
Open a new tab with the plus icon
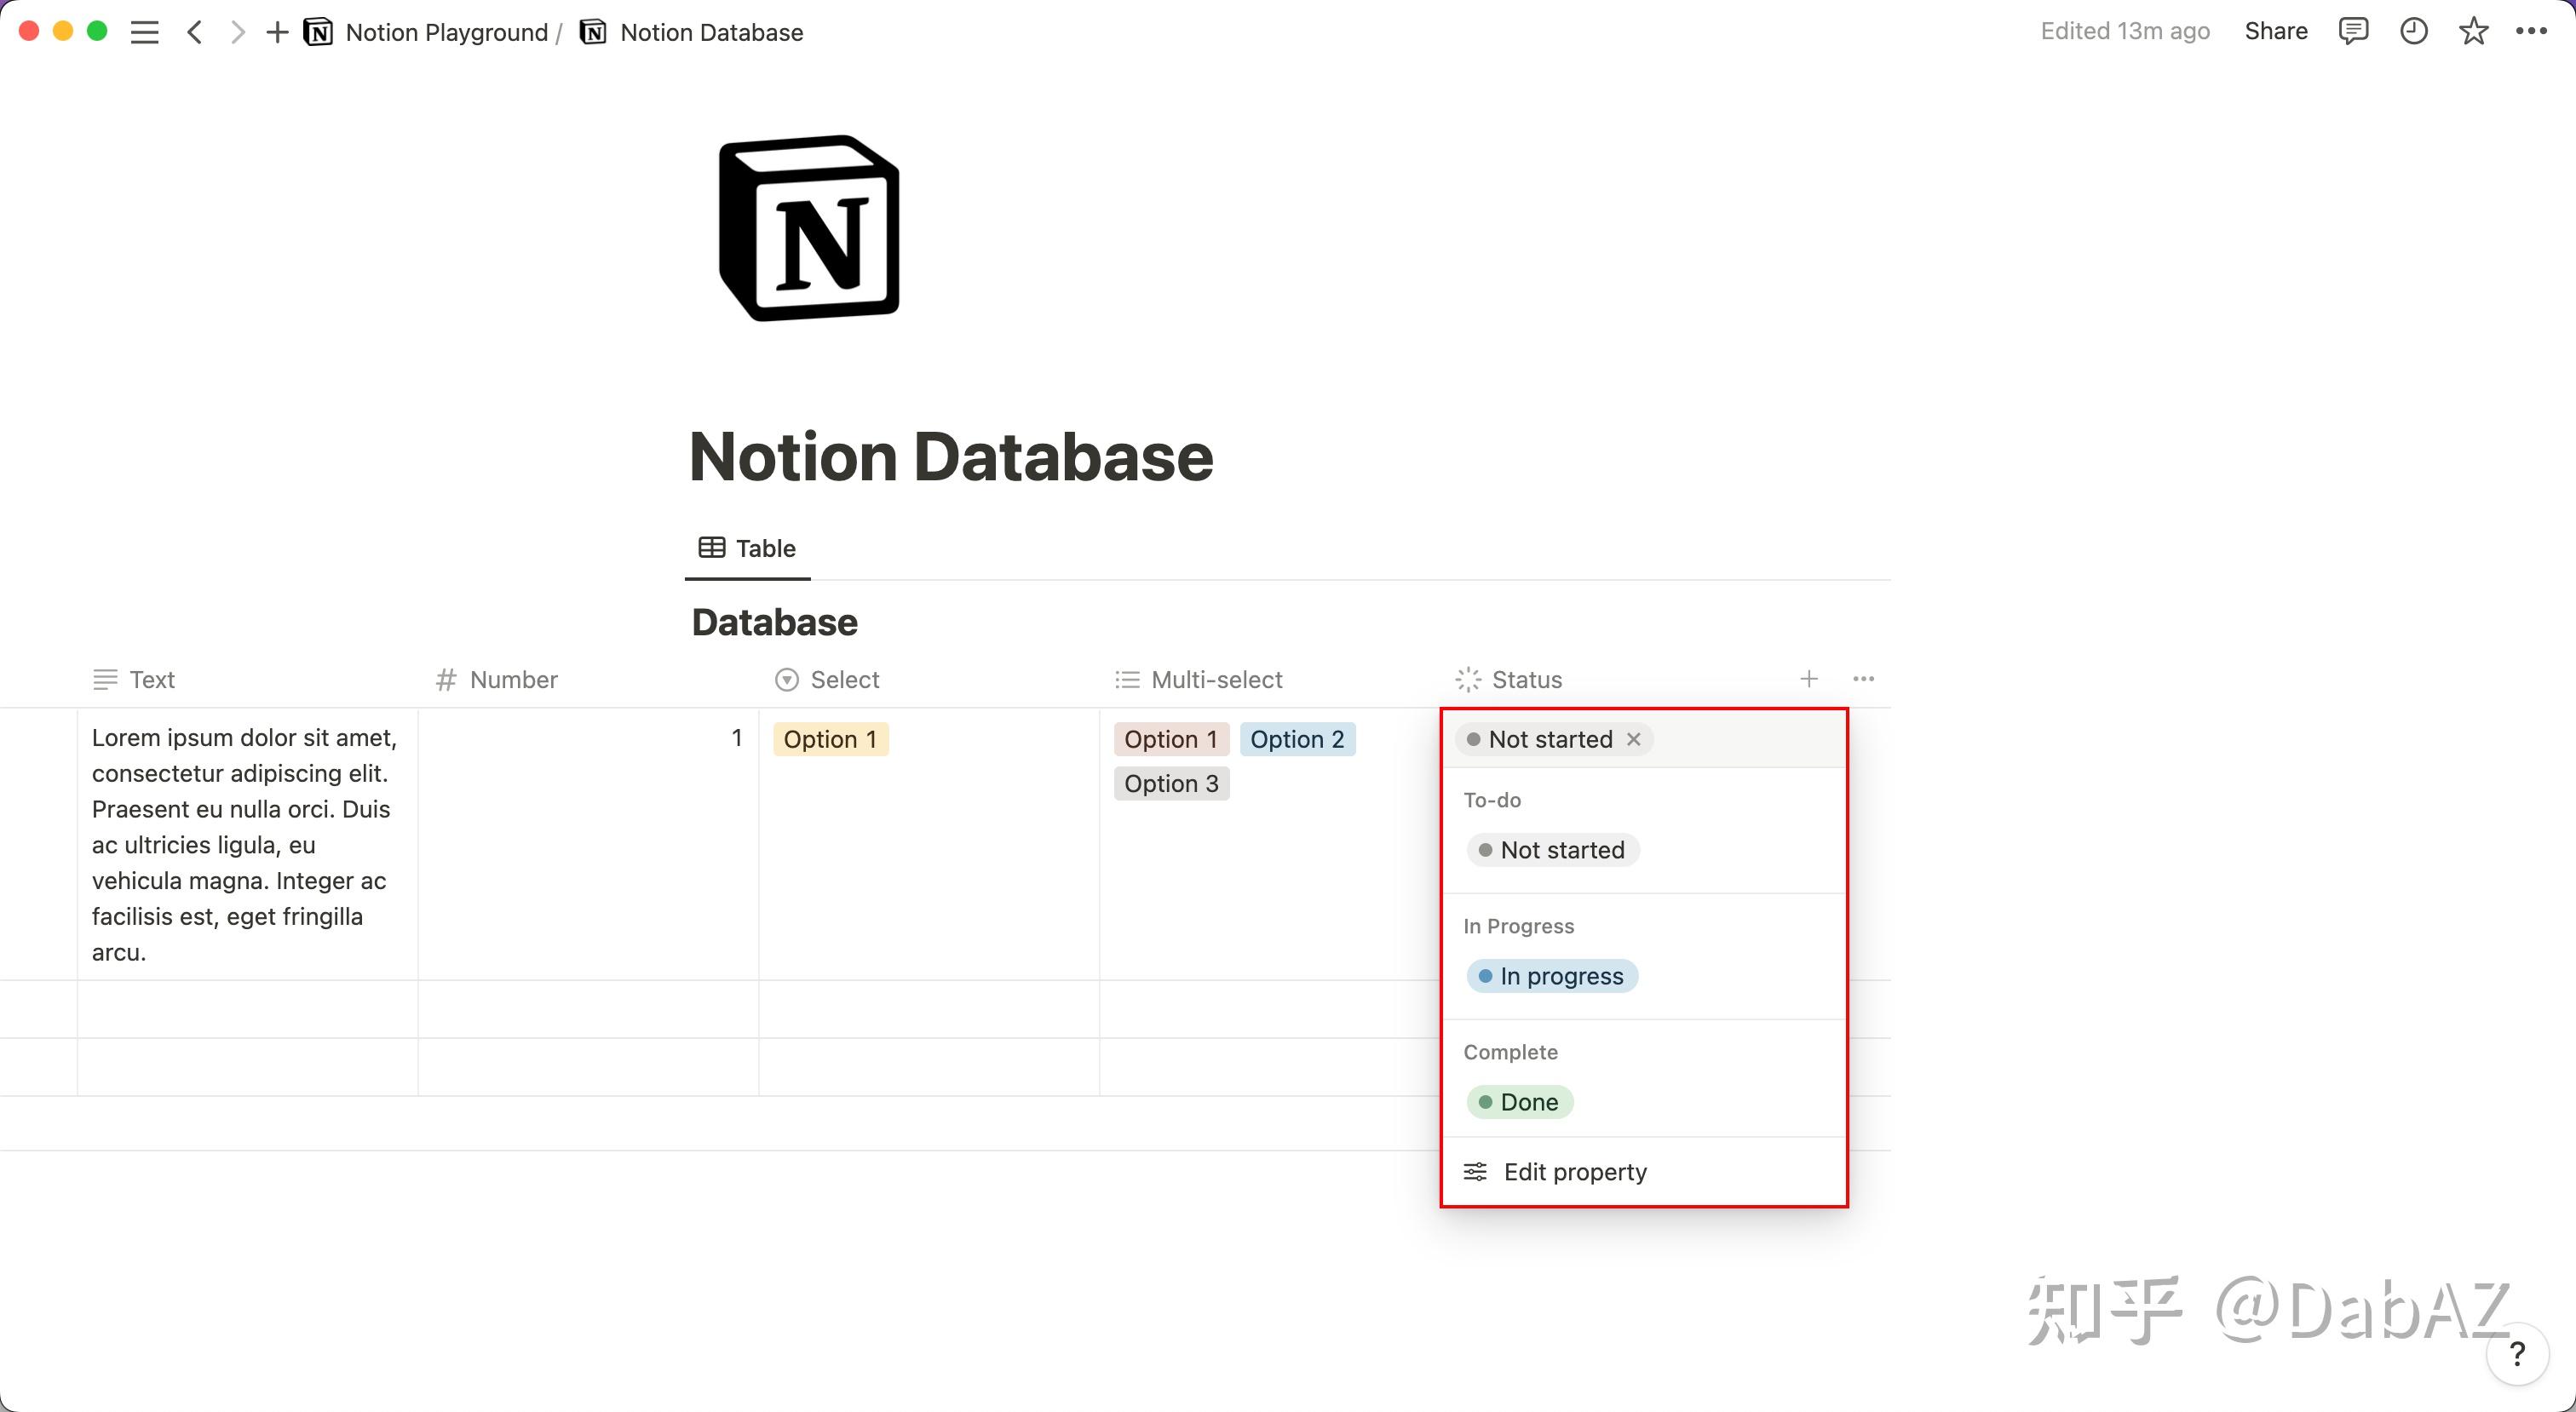276,31
